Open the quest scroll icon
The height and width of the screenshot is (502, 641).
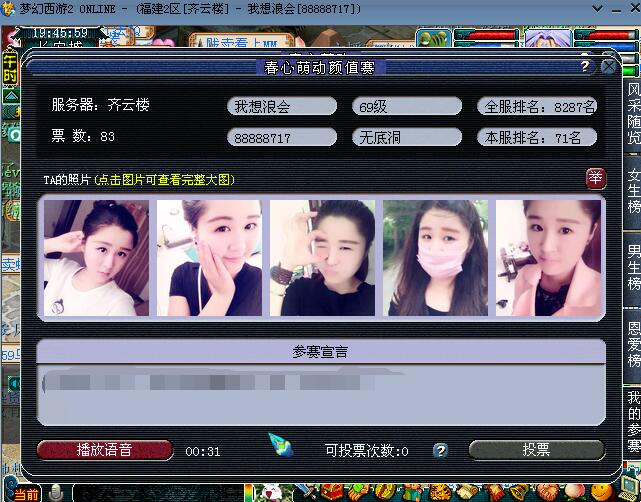point(466,492)
